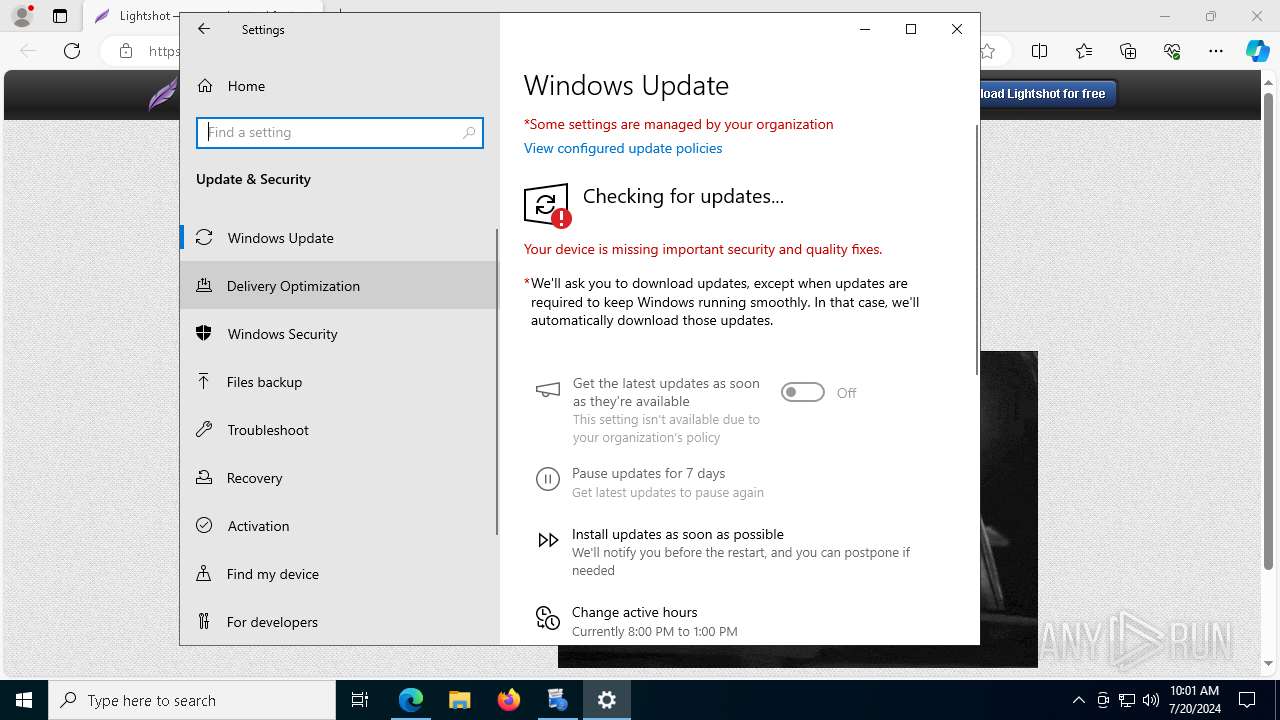The image size is (1280, 720).
Task: Click the pause circle icon
Action: click(548, 479)
